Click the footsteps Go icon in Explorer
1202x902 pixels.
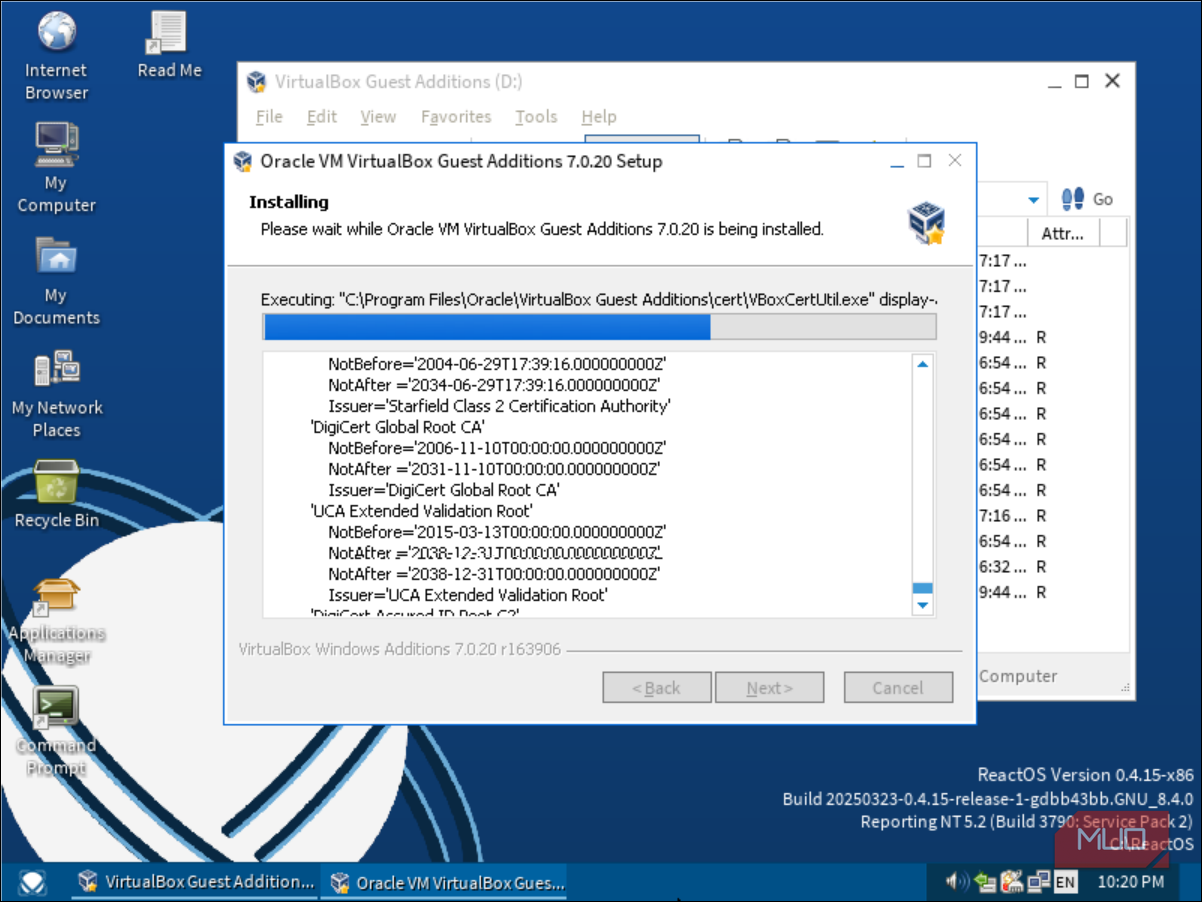[1073, 199]
